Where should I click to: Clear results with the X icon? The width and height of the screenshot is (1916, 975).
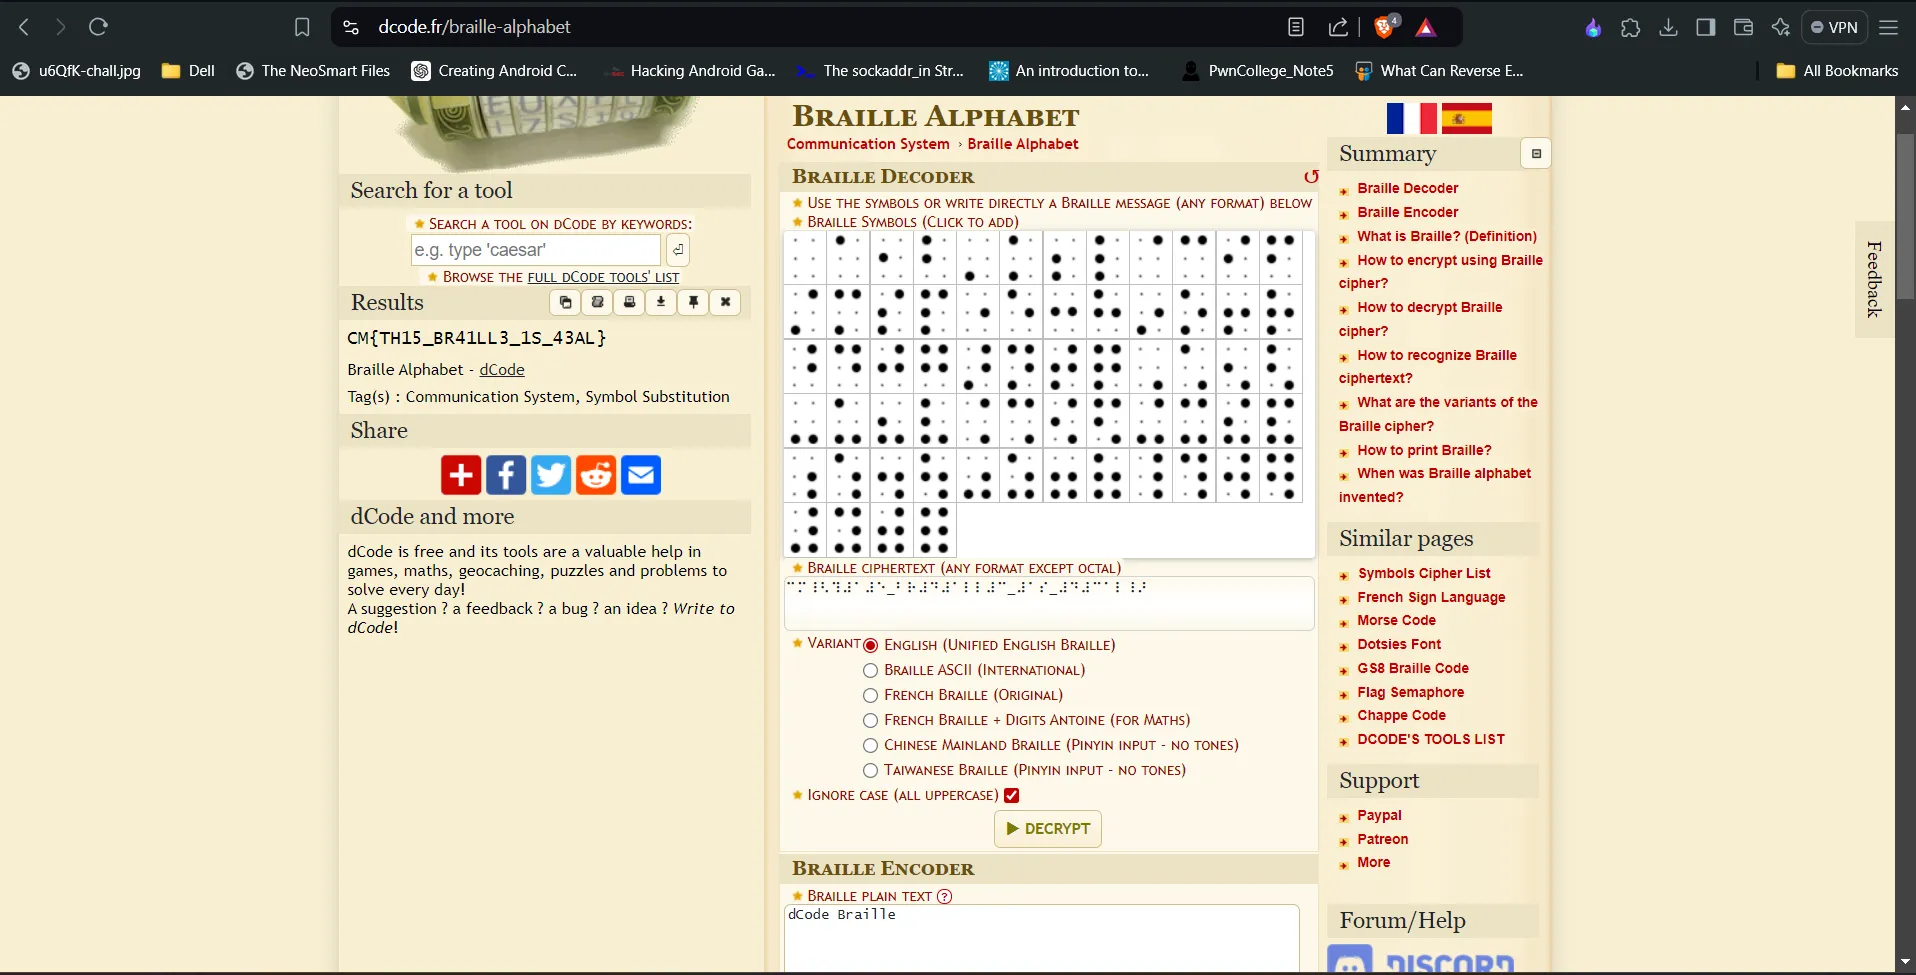coord(725,302)
